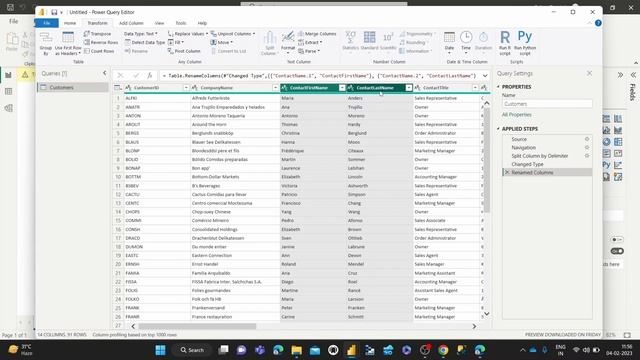
Task: Open Source step settings gear
Action: point(587,139)
